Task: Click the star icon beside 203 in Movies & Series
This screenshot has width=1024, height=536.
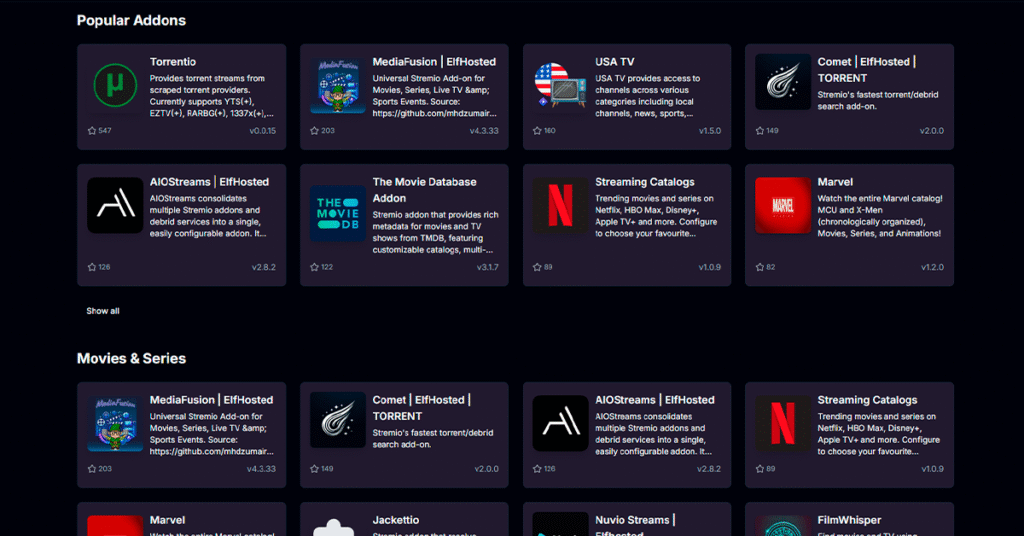Action: (x=92, y=469)
